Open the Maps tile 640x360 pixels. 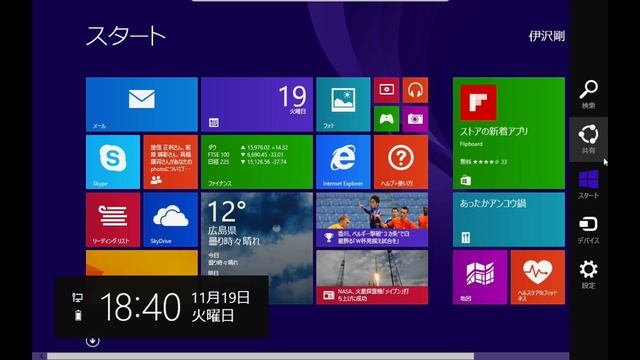(480, 277)
